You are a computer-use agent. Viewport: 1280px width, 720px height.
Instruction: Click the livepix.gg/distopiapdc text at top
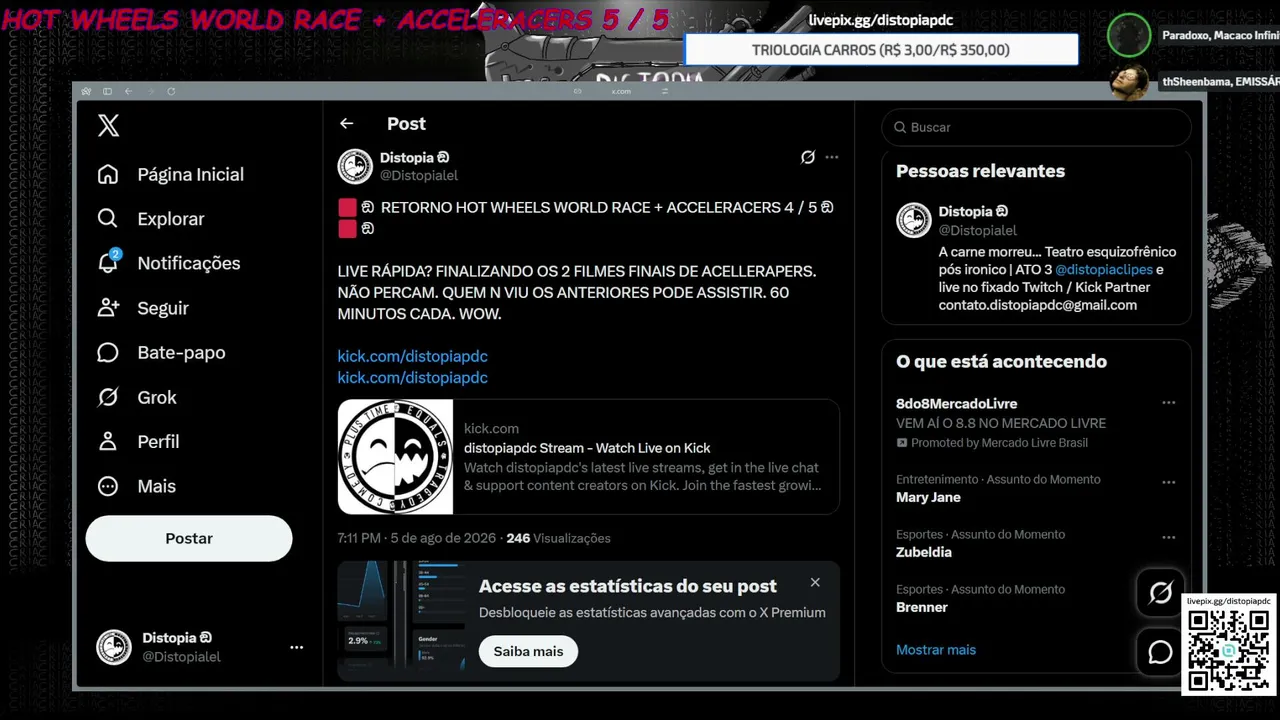[x=880, y=19]
